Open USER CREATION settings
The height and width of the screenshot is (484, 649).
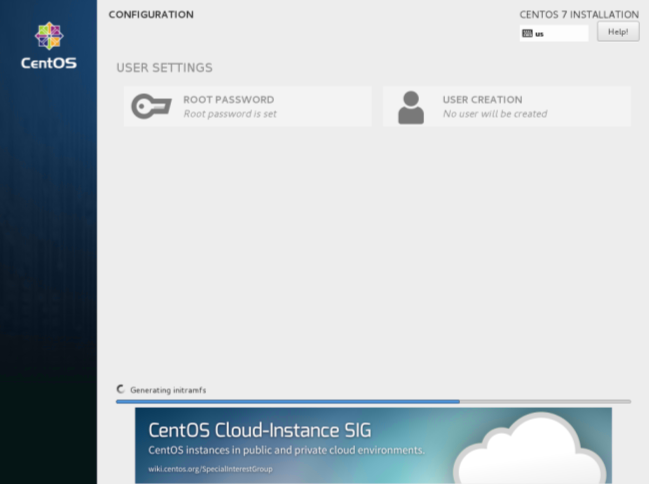[507, 106]
